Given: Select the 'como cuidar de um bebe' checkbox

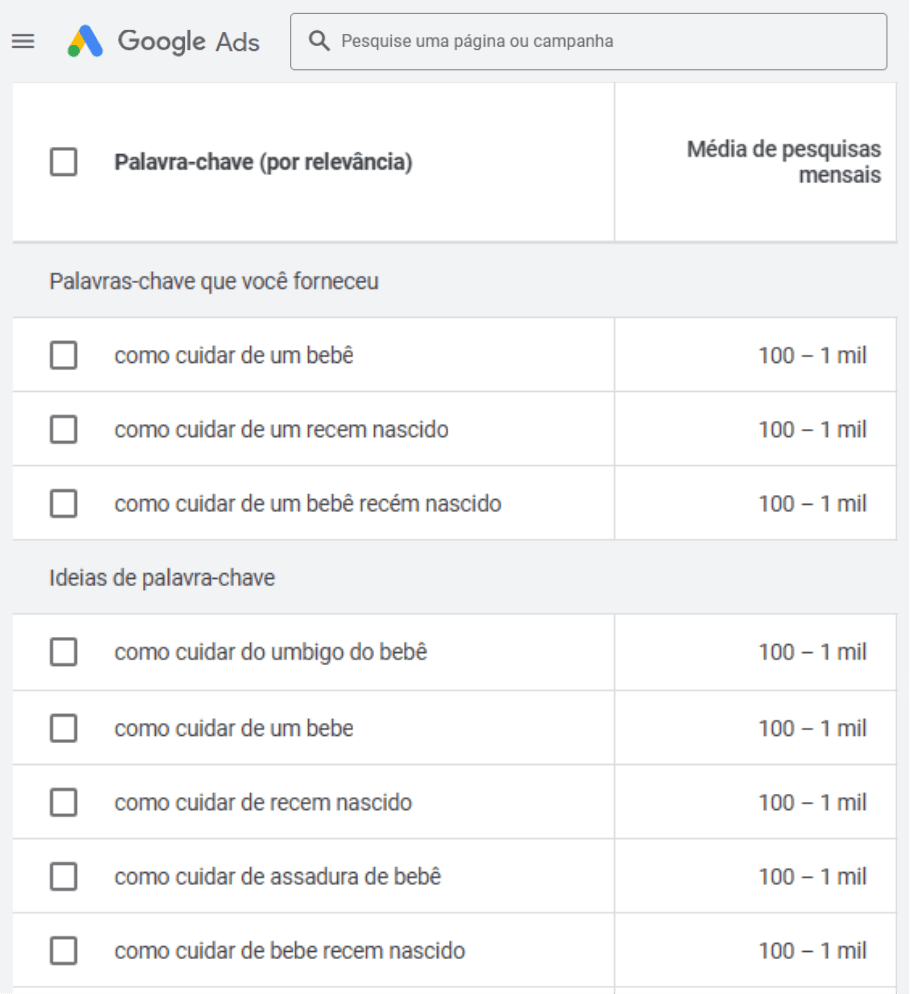Looking at the screenshot, I should click(x=64, y=728).
